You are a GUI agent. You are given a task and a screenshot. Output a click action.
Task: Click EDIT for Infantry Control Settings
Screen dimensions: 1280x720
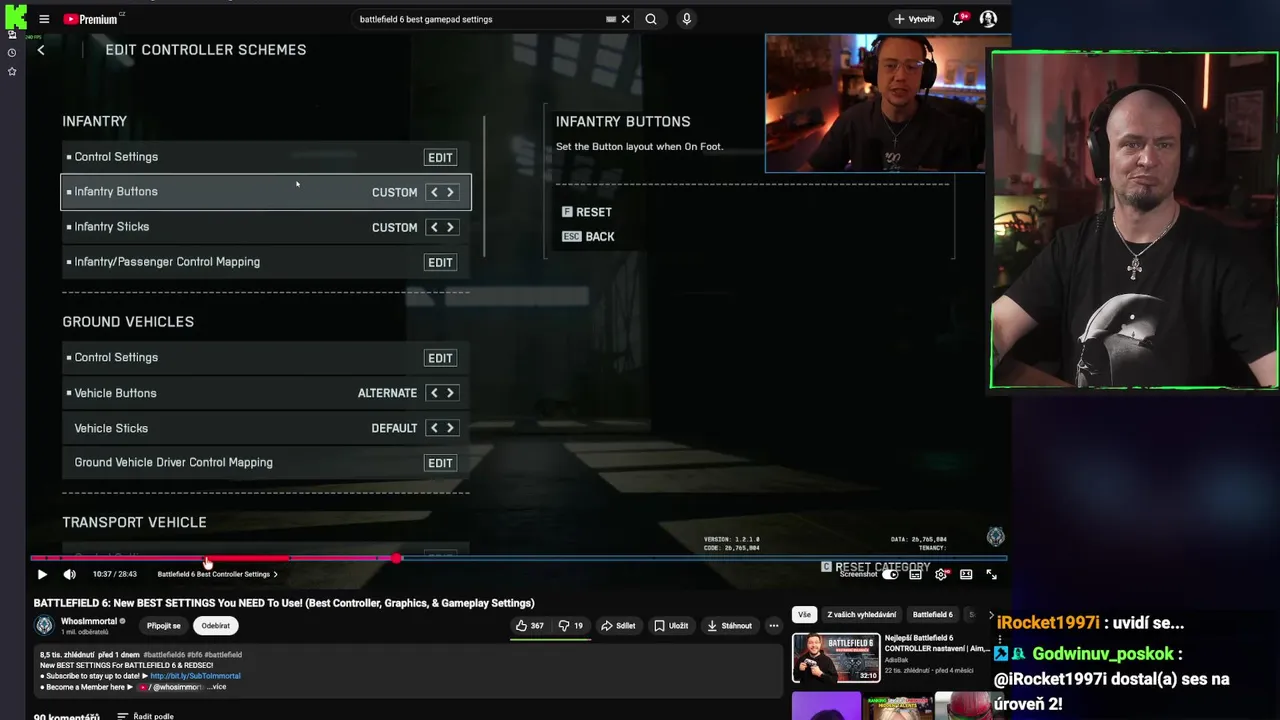440,157
